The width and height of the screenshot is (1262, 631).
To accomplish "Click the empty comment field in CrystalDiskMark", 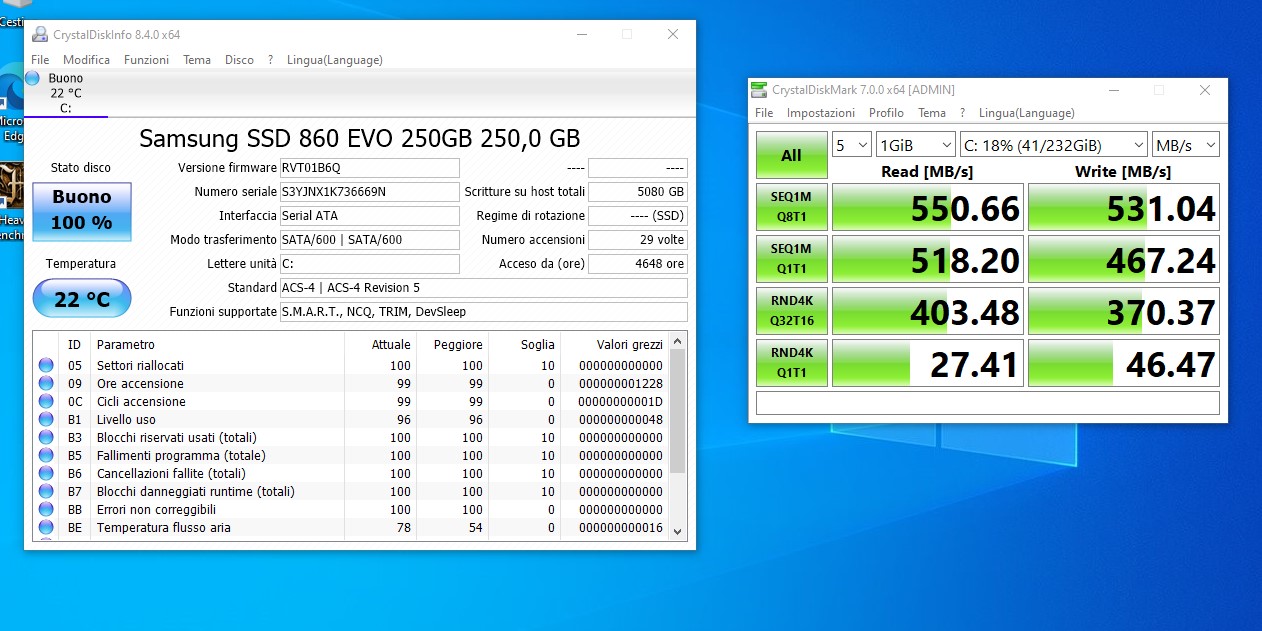I will (988, 402).
